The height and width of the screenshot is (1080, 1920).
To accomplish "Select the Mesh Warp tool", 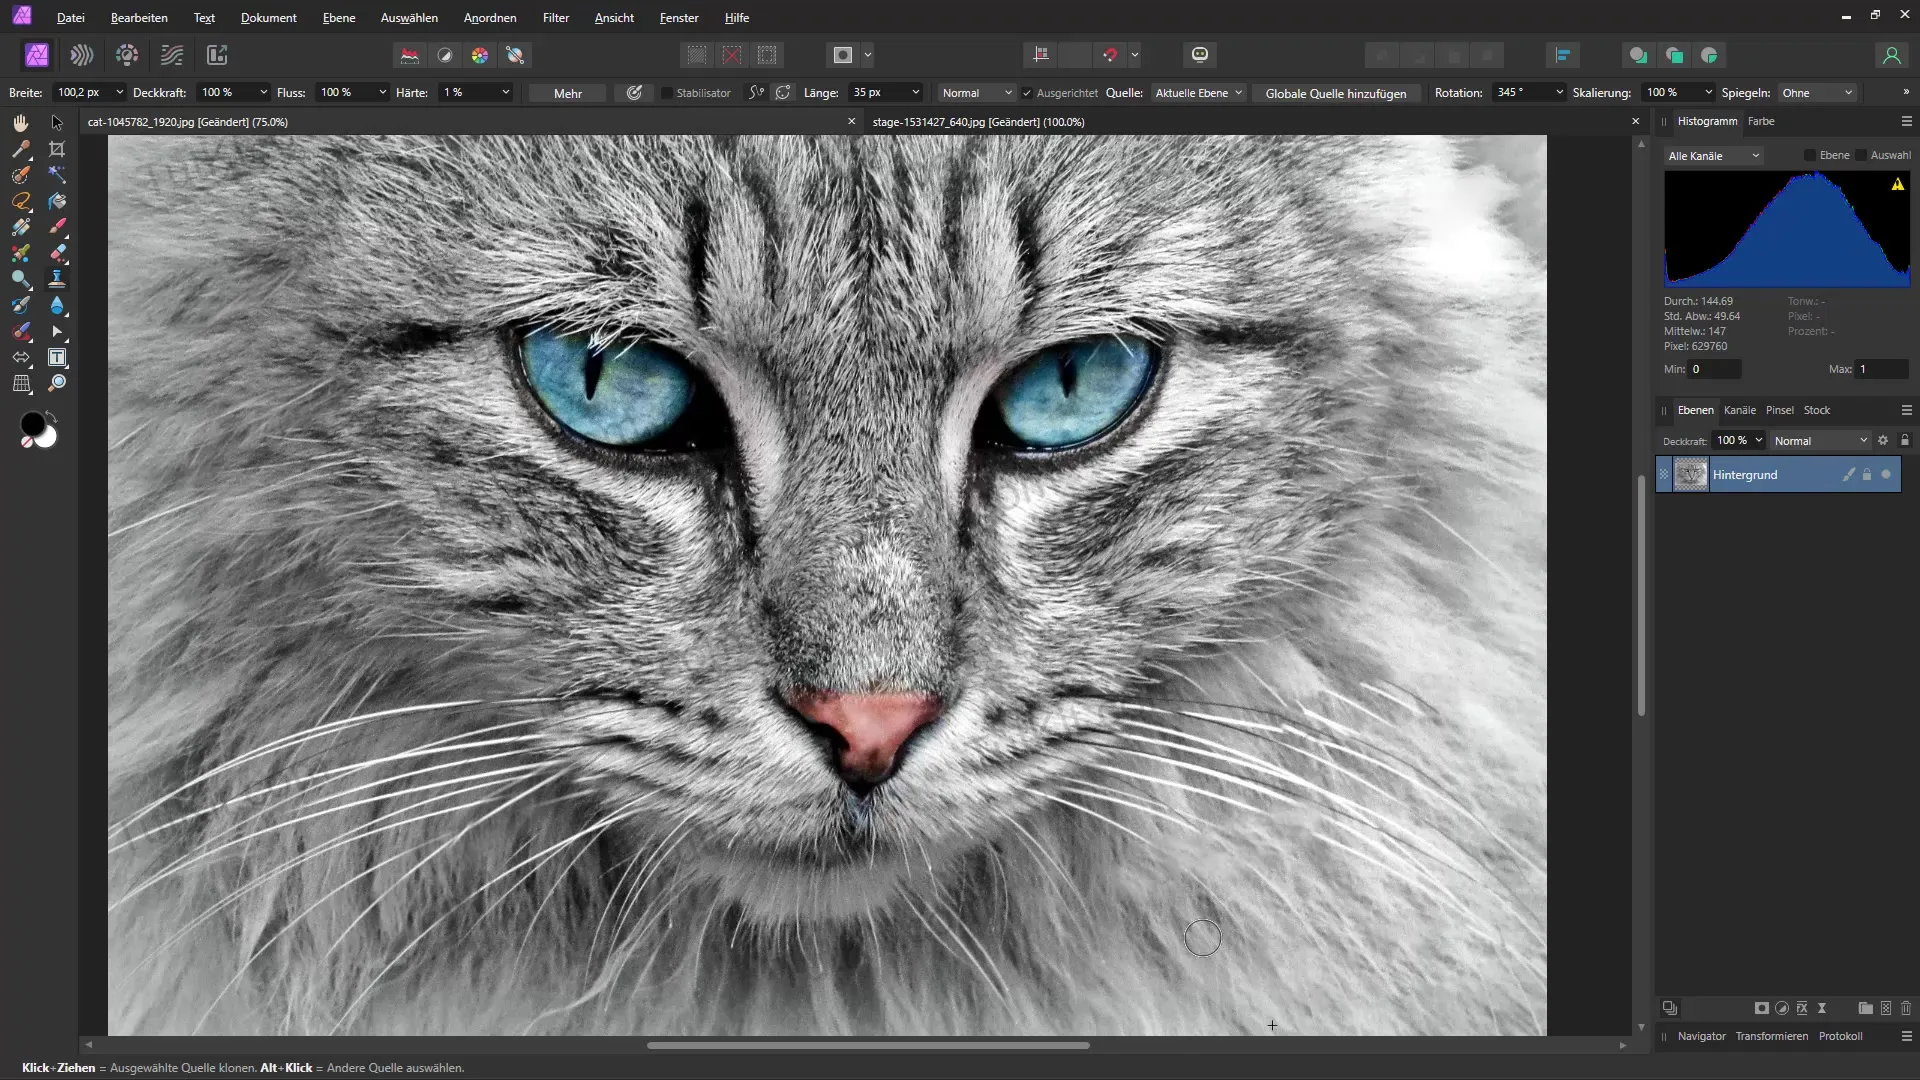I will (x=21, y=383).
